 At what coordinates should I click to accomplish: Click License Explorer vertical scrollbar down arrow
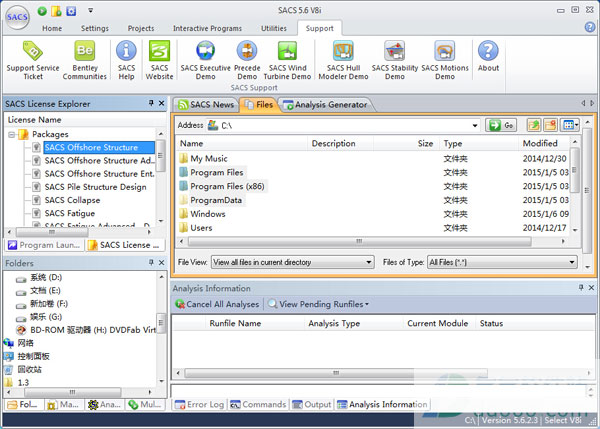161,221
